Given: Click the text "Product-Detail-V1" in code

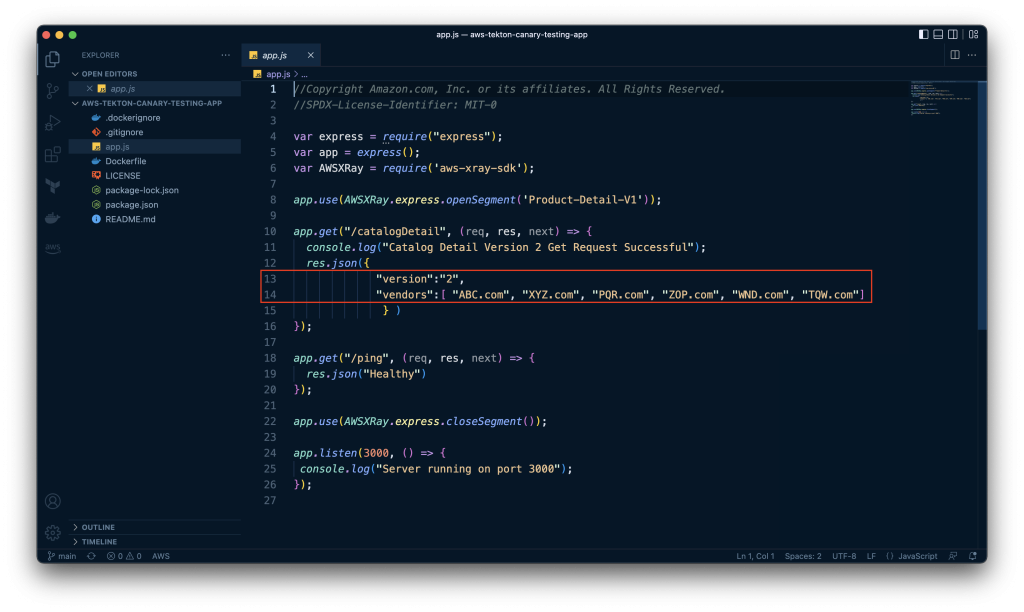Looking at the screenshot, I should click(582, 200).
